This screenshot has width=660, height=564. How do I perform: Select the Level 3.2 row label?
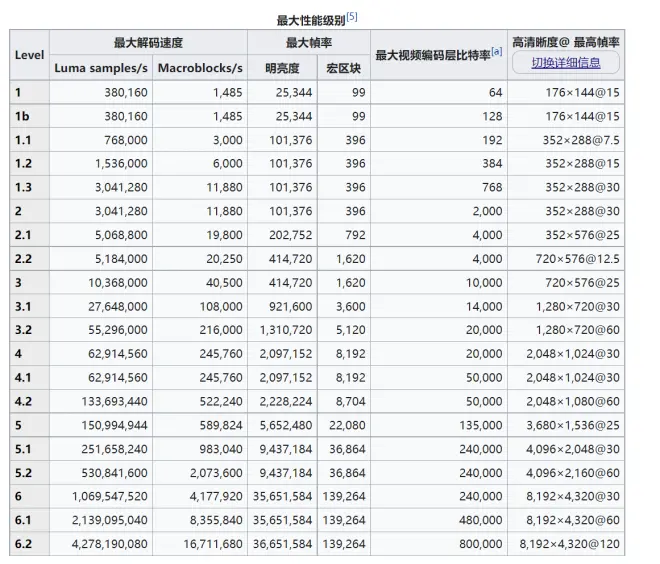click(29, 330)
